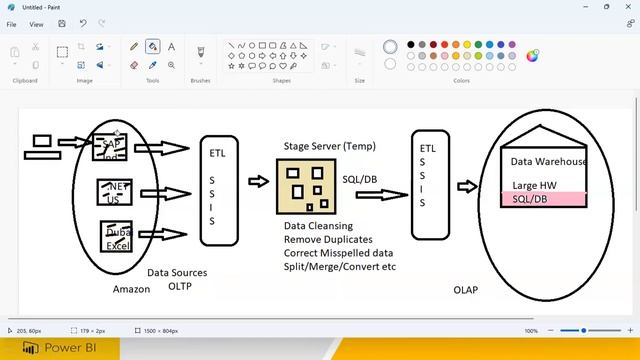
Task: Click the Four-point star shape
Action: (x=304, y=56)
